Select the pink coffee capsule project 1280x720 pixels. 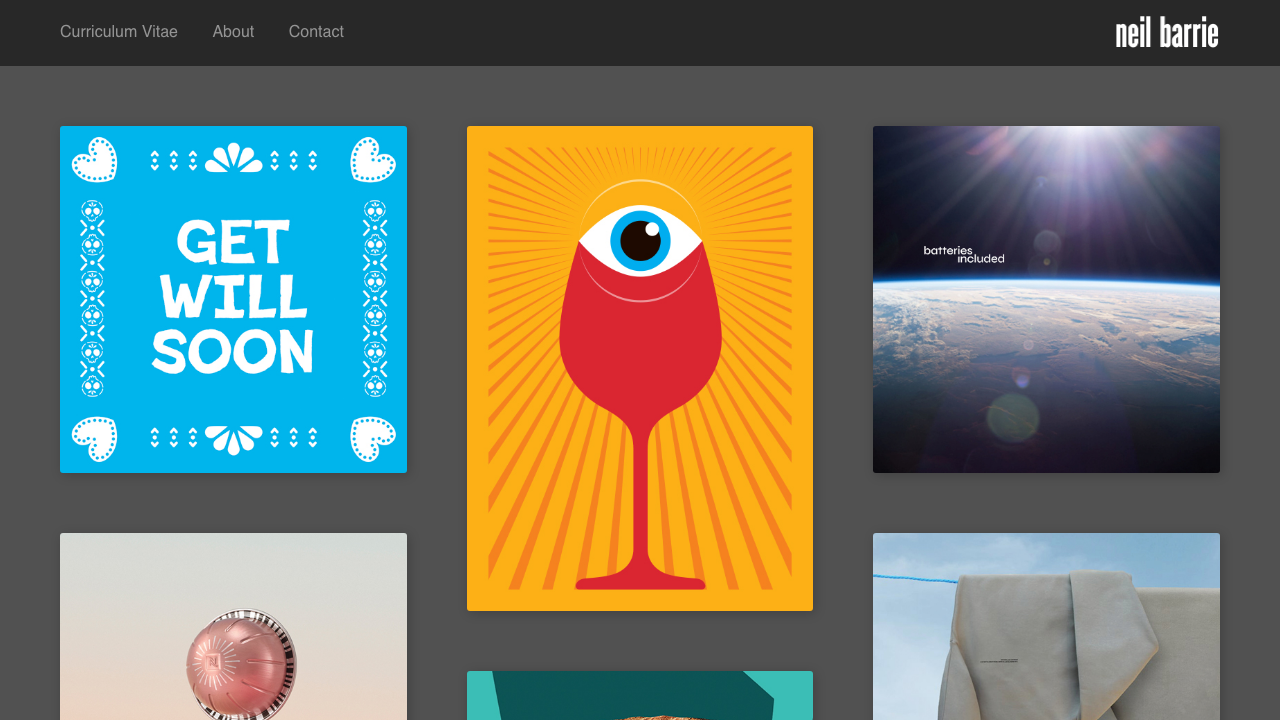click(233, 626)
